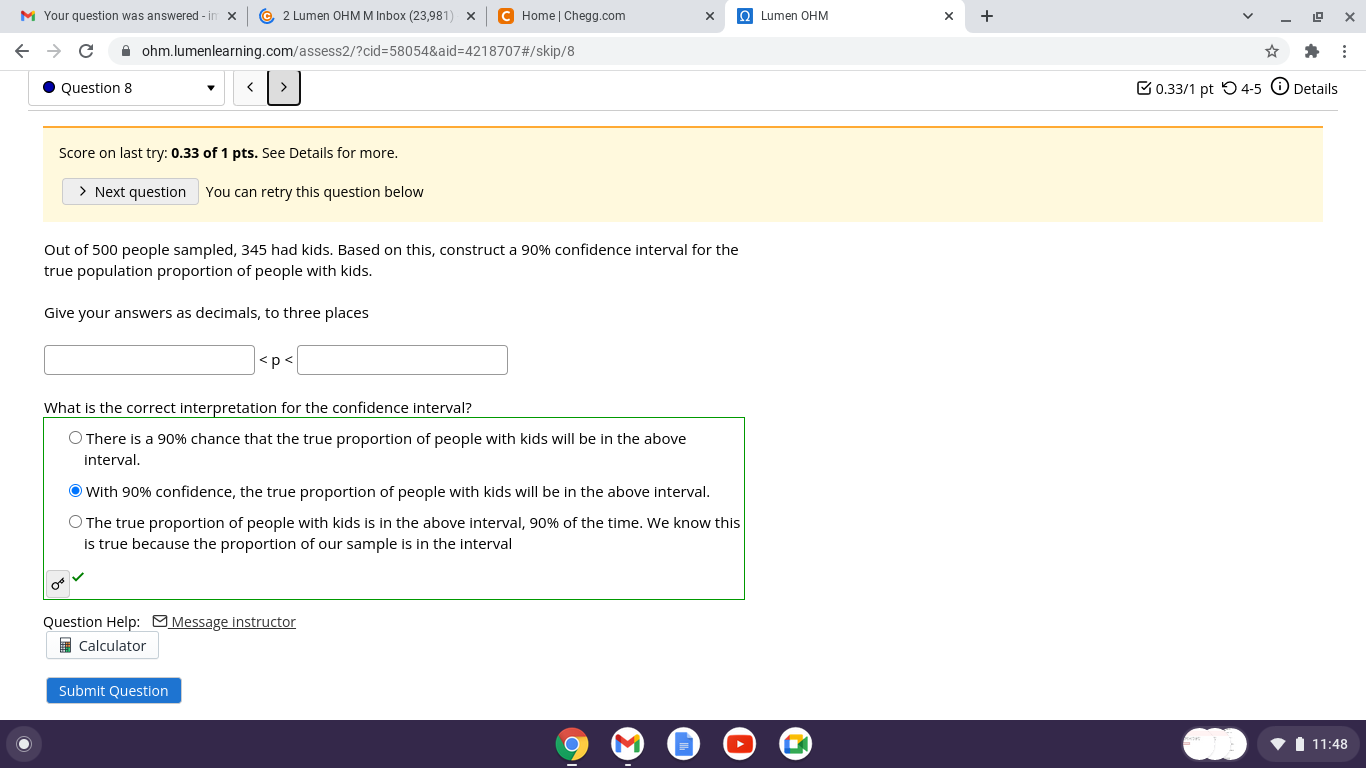Select the 'With 90% confidence' interpretation
Viewport: 1366px width, 768px height.
[75, 490]
